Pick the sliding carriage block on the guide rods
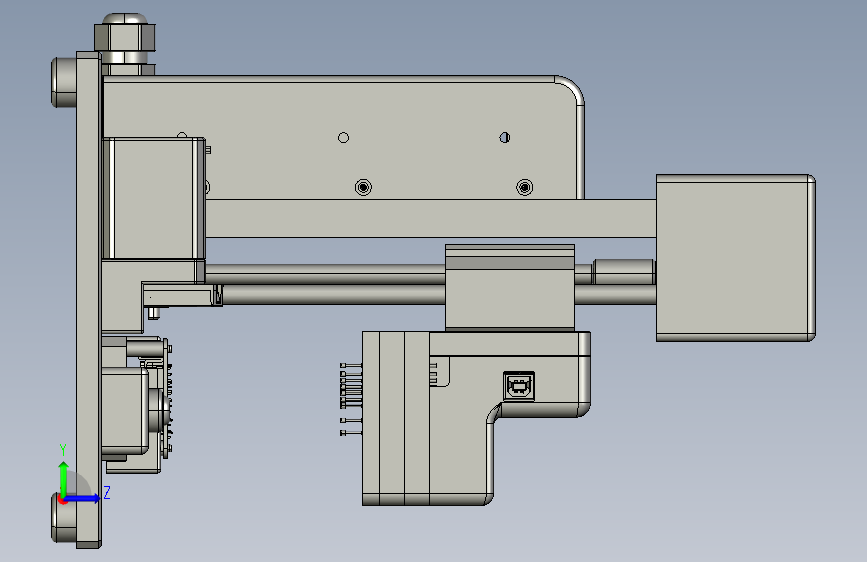 [510, 287]
